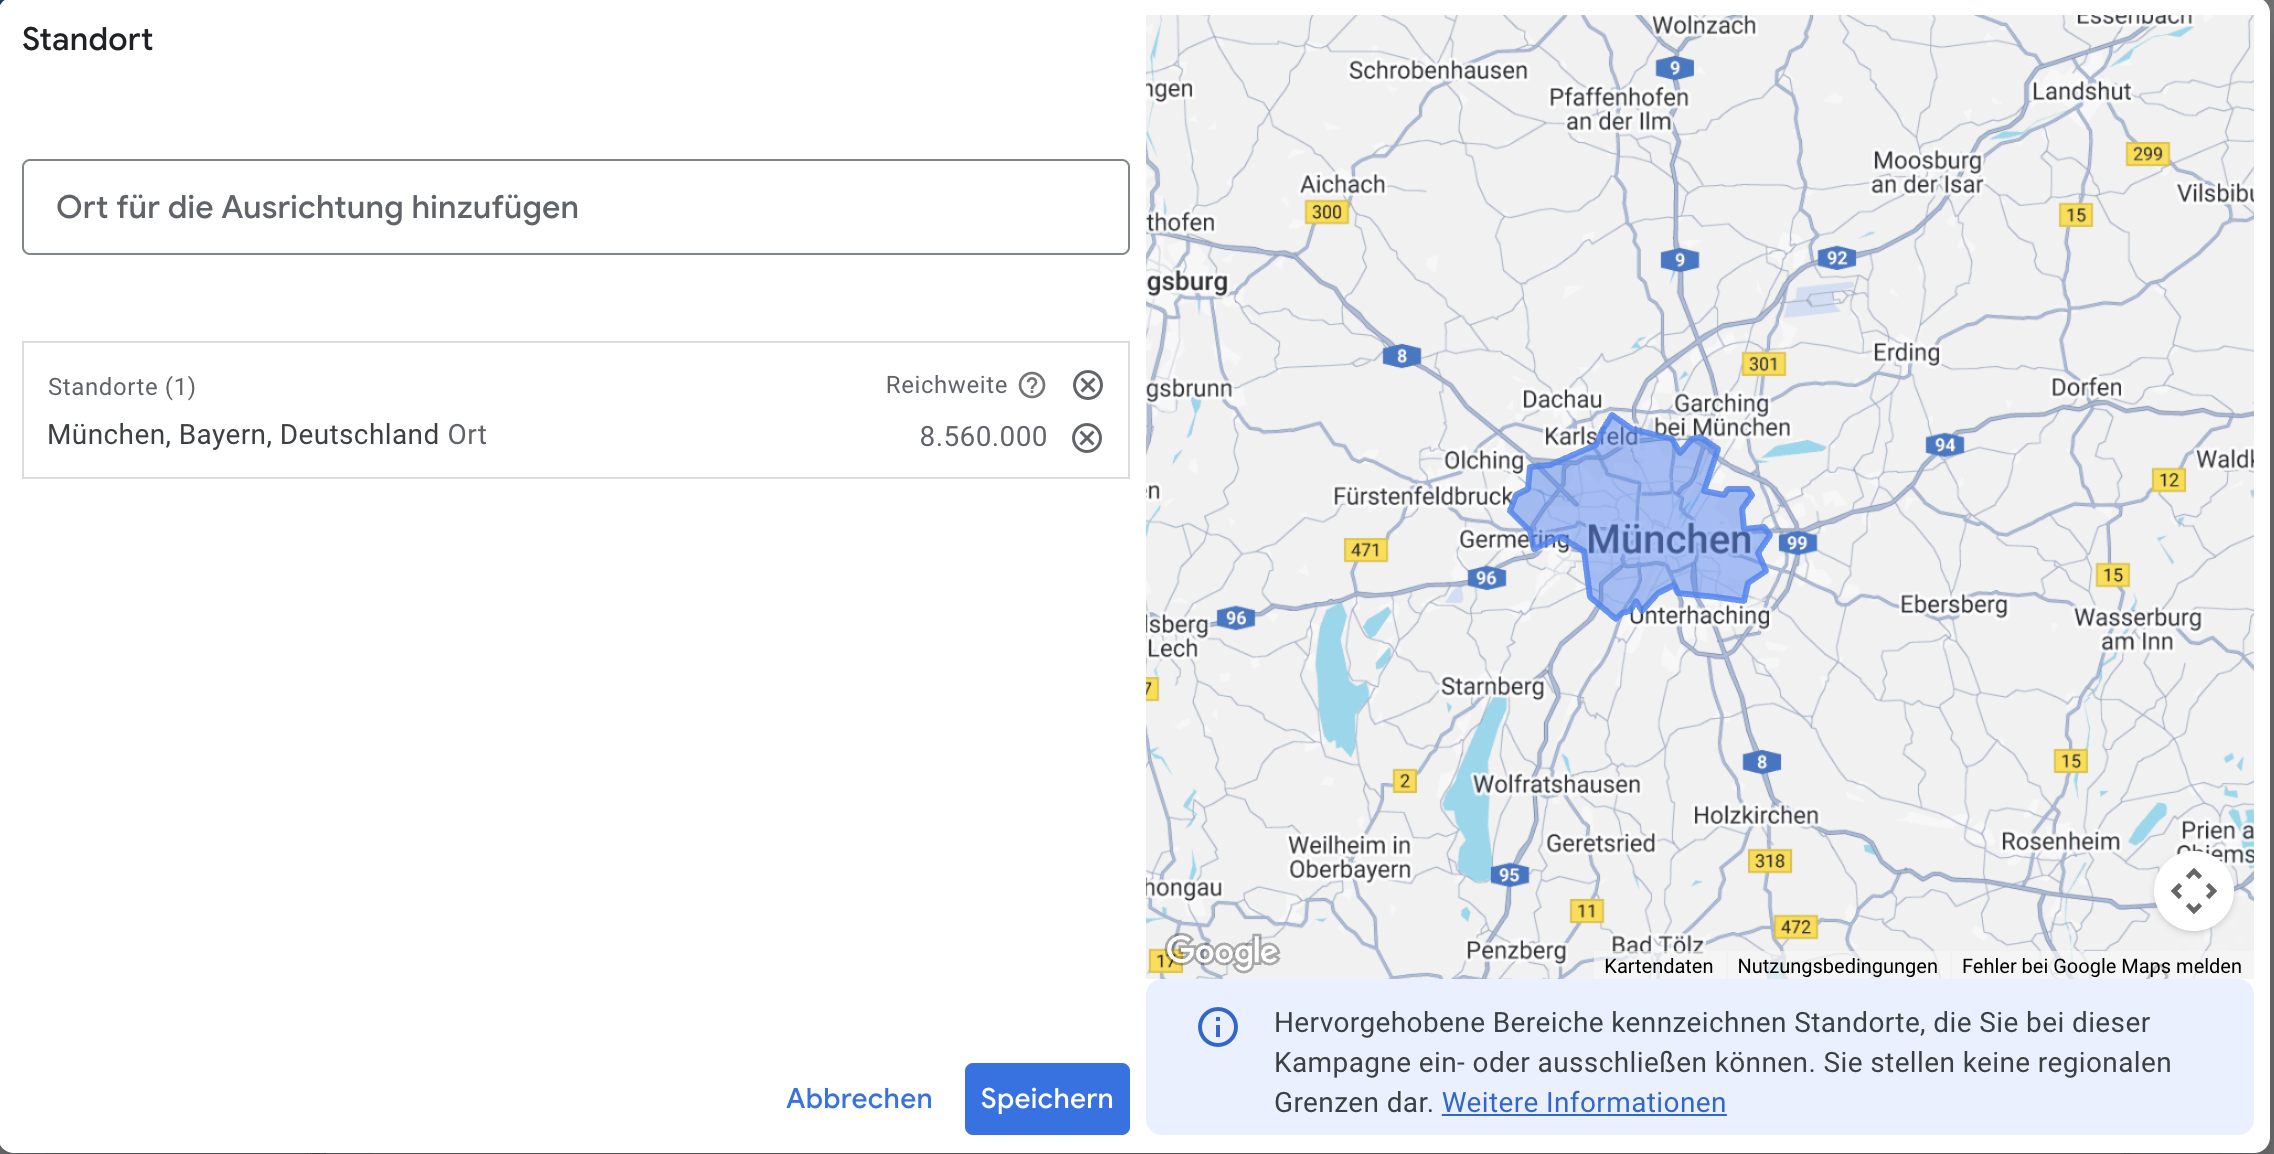Click the Google logo on the map
Viewport: 2274px width, 1154px height.
[x=1222, y=951]
